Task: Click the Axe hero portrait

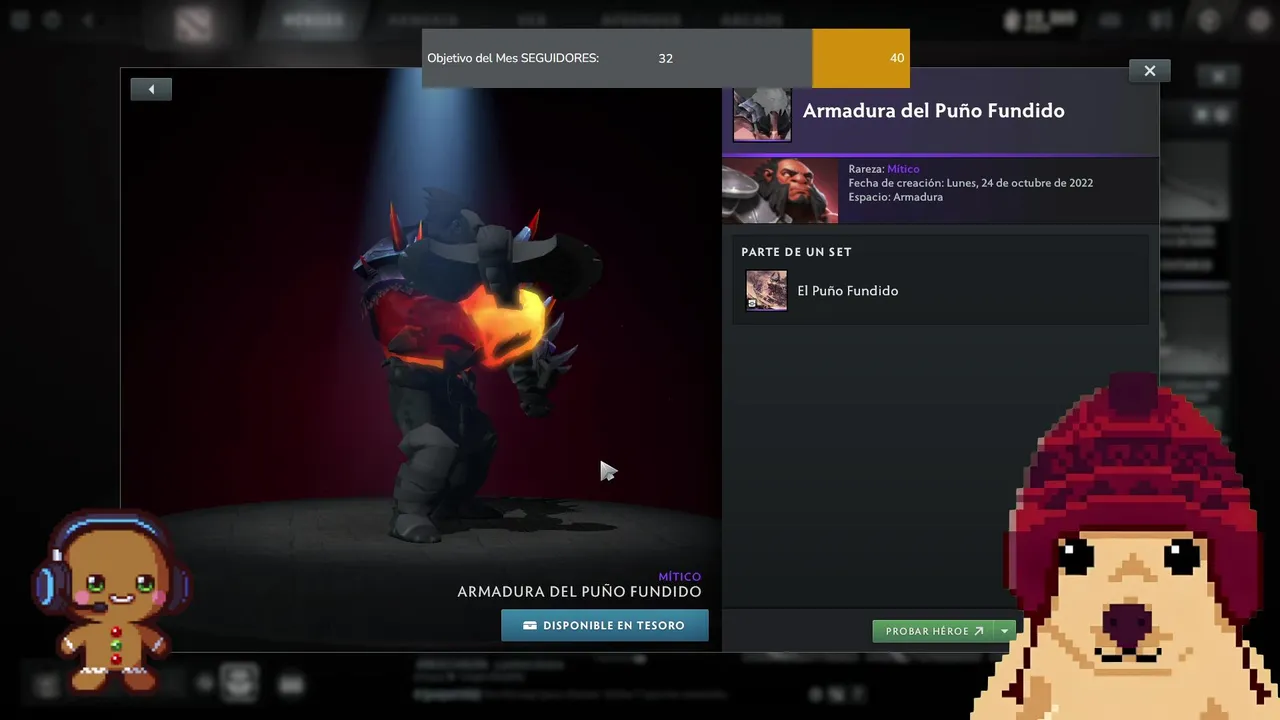Action: [780, 190]
